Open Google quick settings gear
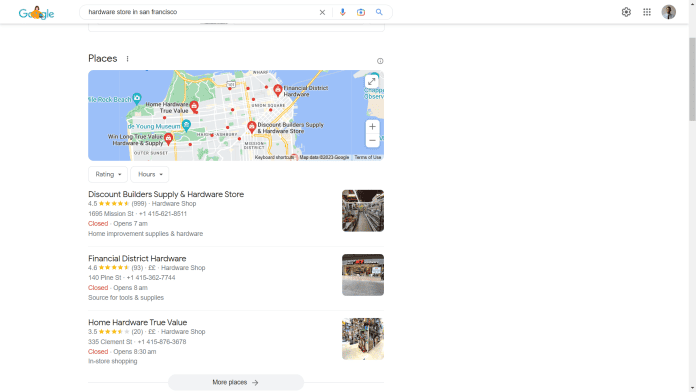Screen dimensions: 696x392 pyautogui.click(x=626, y=12)
